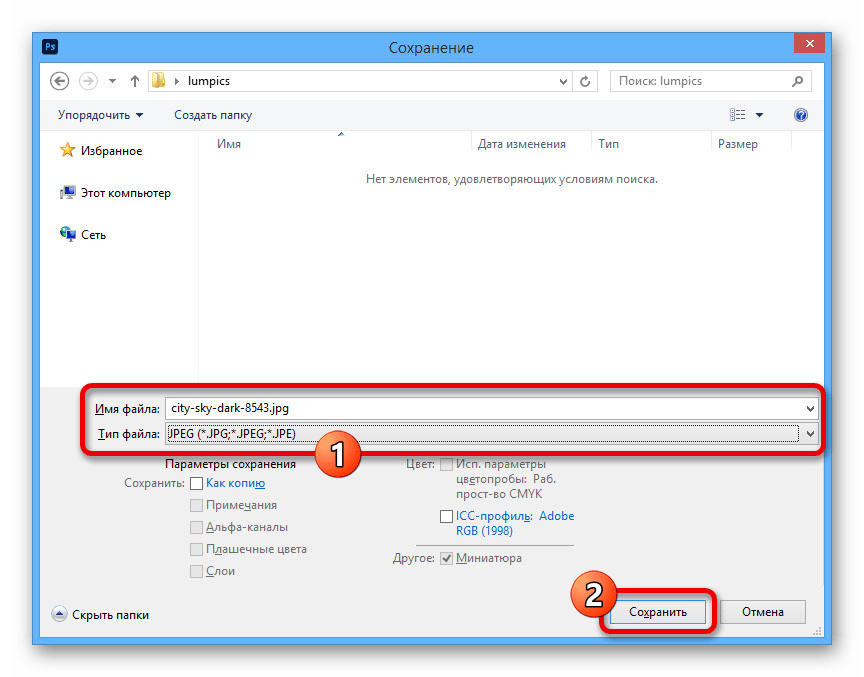Click the folder icon in the address bar
This screenshot has width=864, height=677.
[159, 81]
